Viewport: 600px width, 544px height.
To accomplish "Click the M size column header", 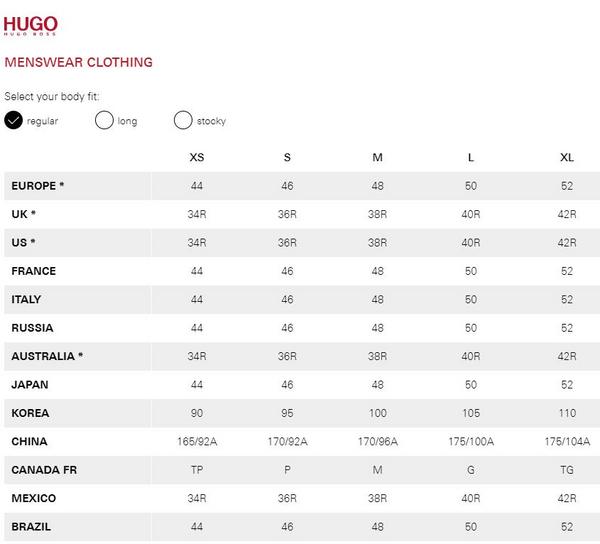I will click(377, 157).
